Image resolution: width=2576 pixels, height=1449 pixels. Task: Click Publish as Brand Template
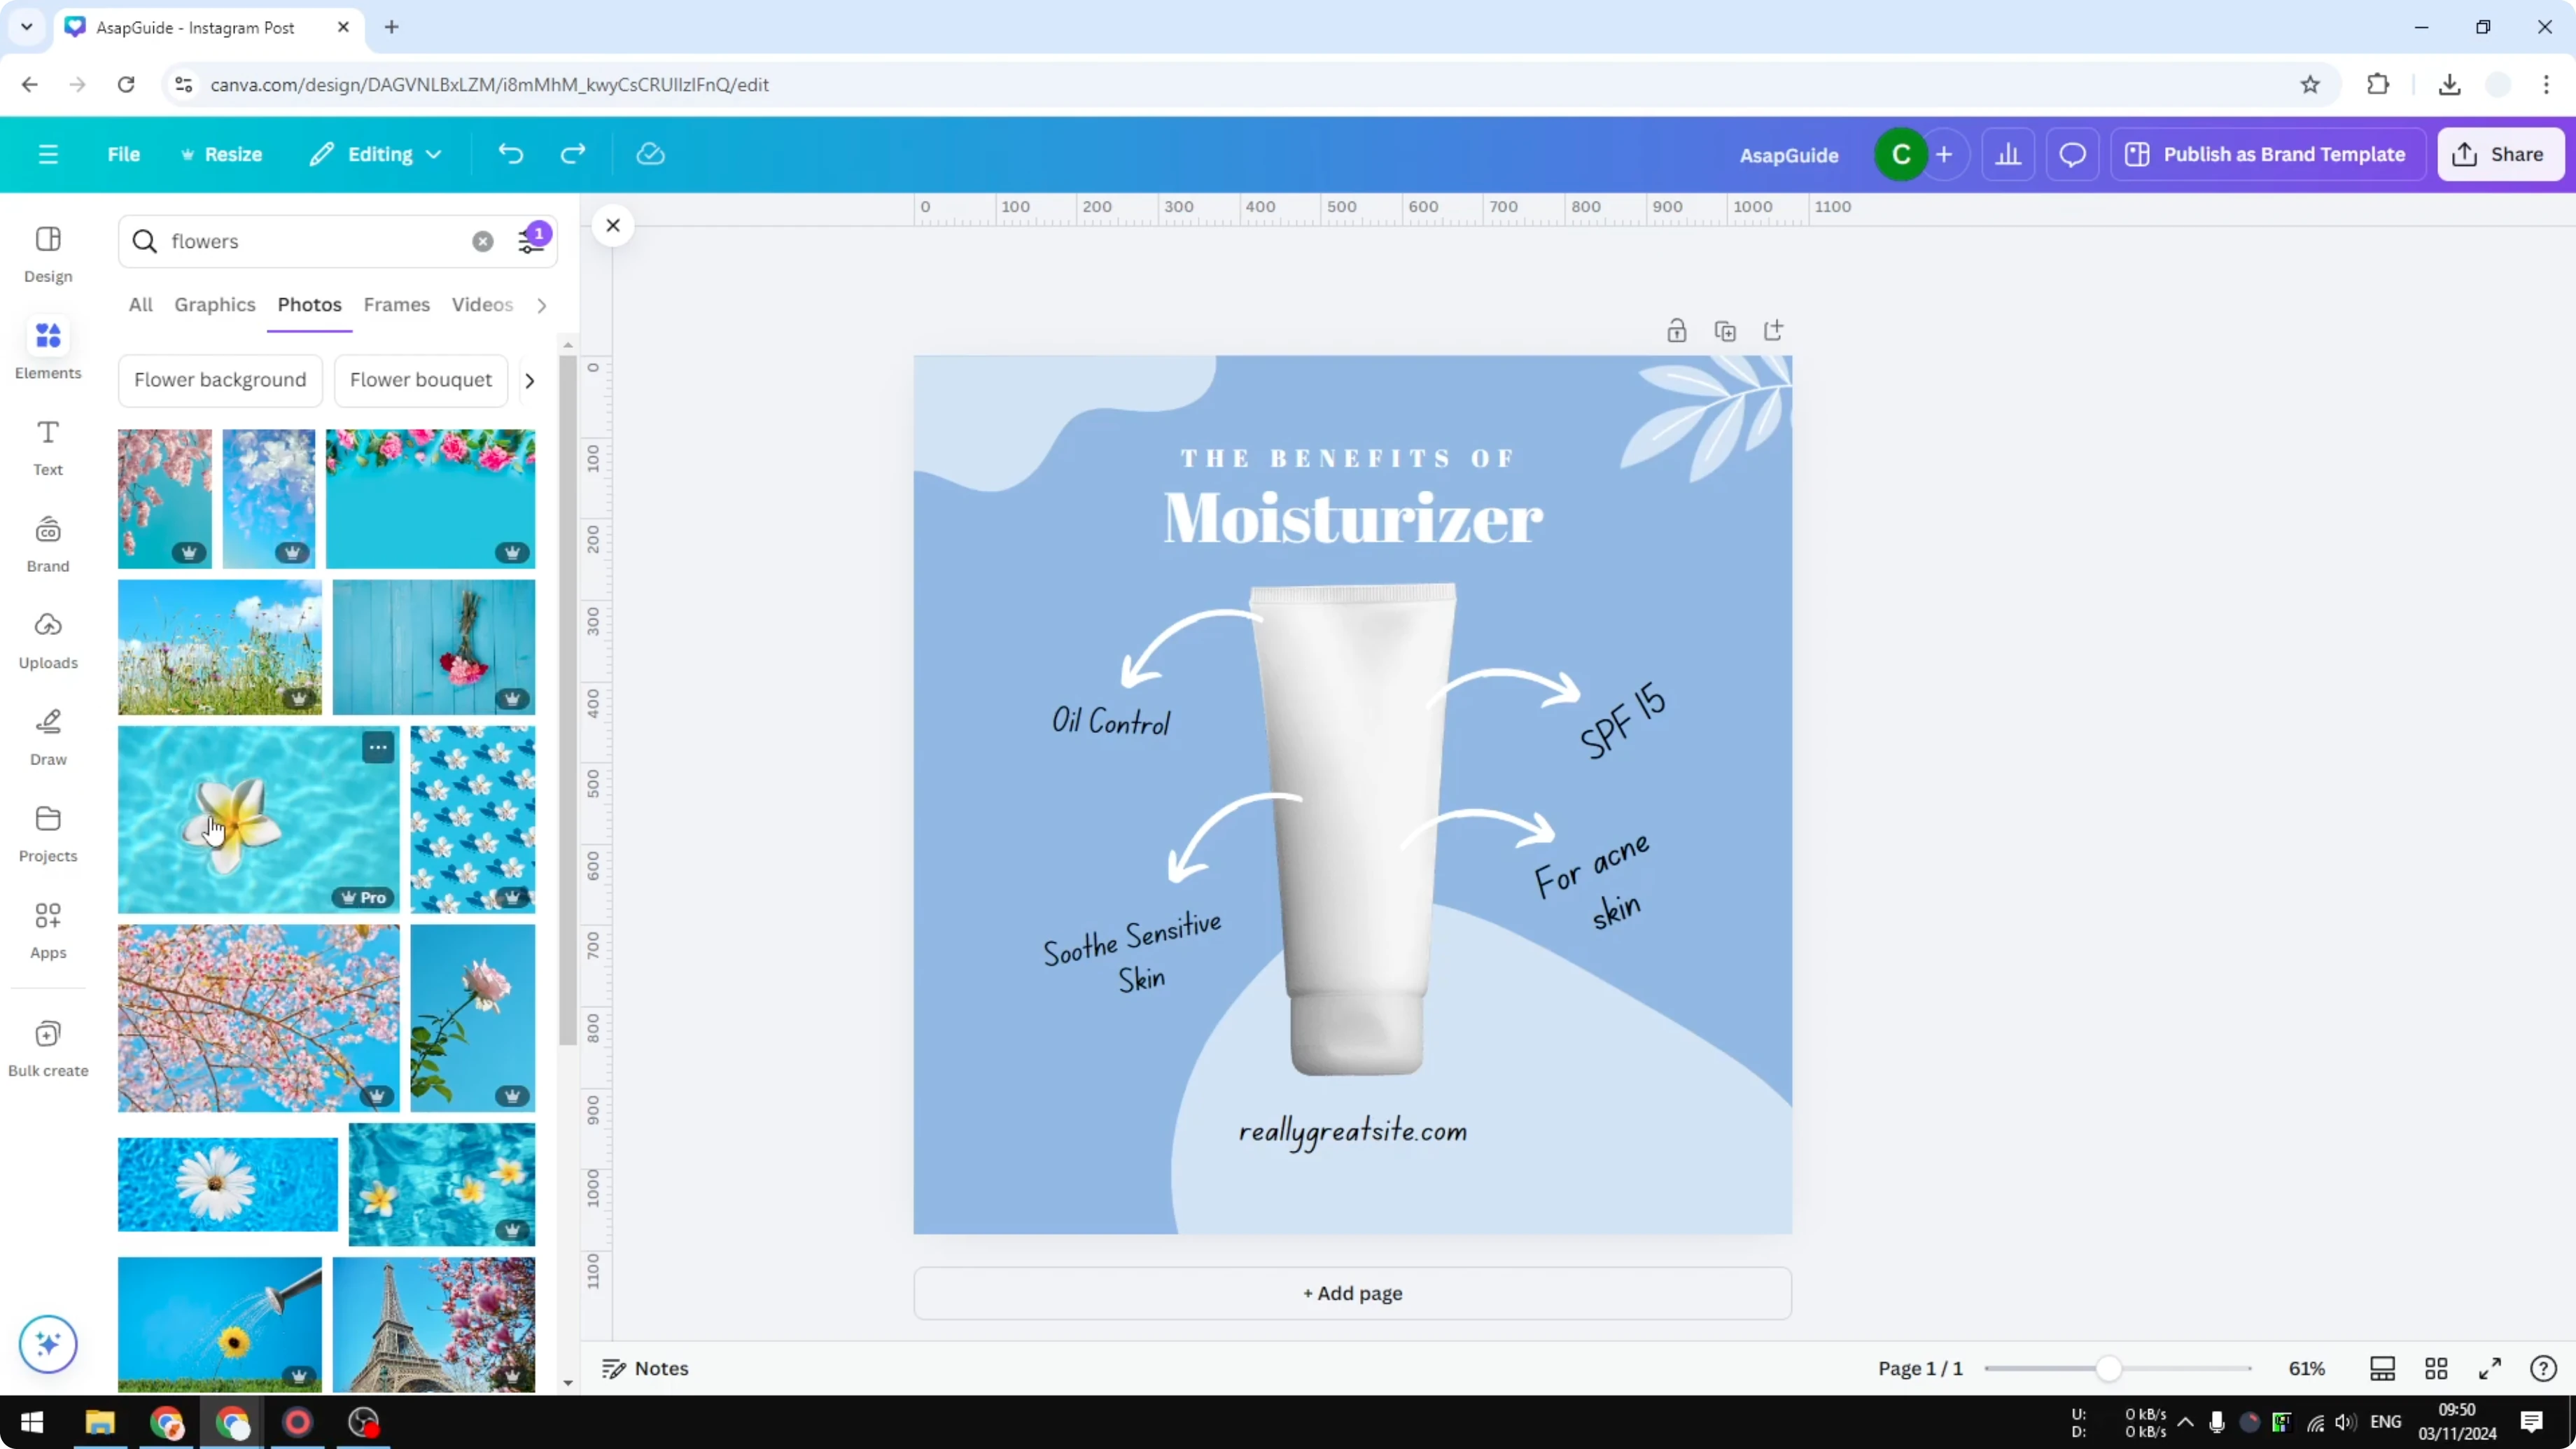click(x=2267, y=154)
